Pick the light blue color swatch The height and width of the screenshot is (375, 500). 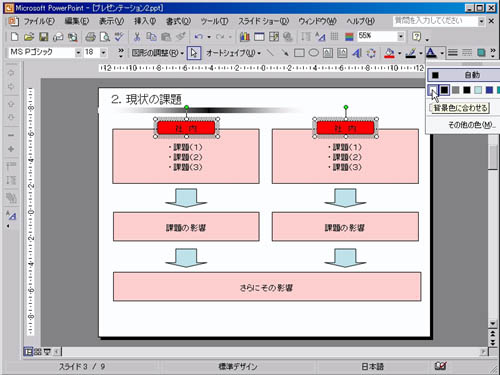[x=478, y=90]
